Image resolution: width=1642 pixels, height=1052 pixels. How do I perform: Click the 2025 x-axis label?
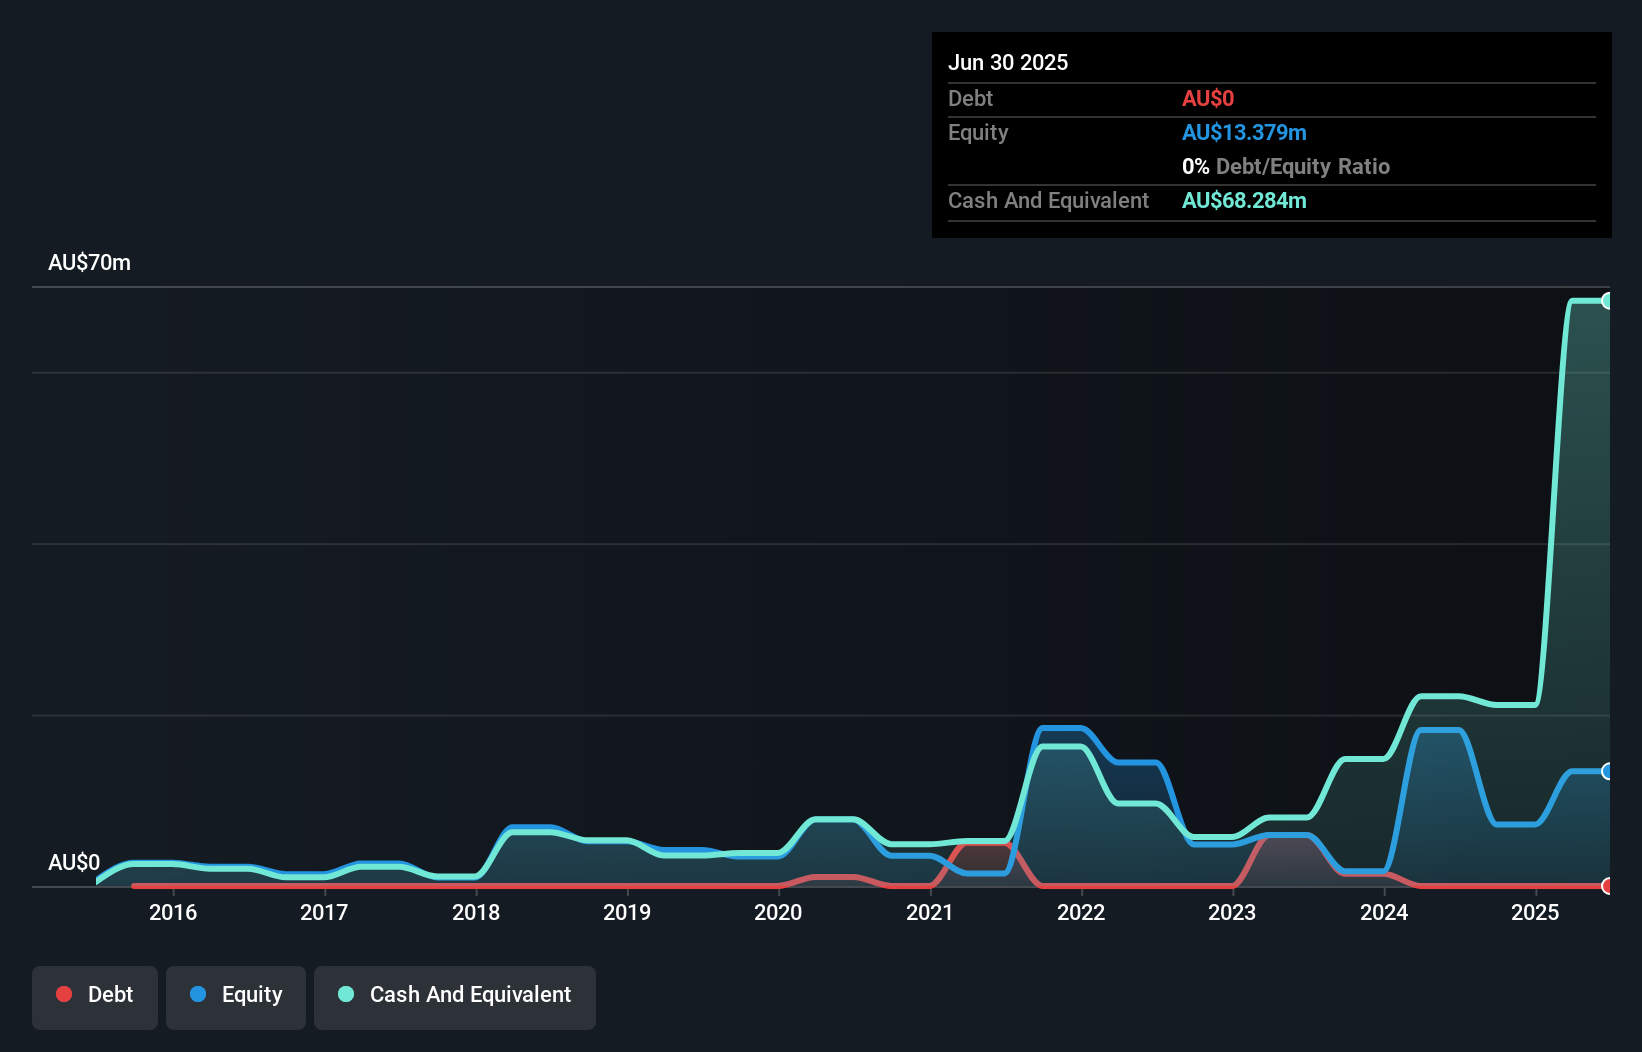[1535, 912]
